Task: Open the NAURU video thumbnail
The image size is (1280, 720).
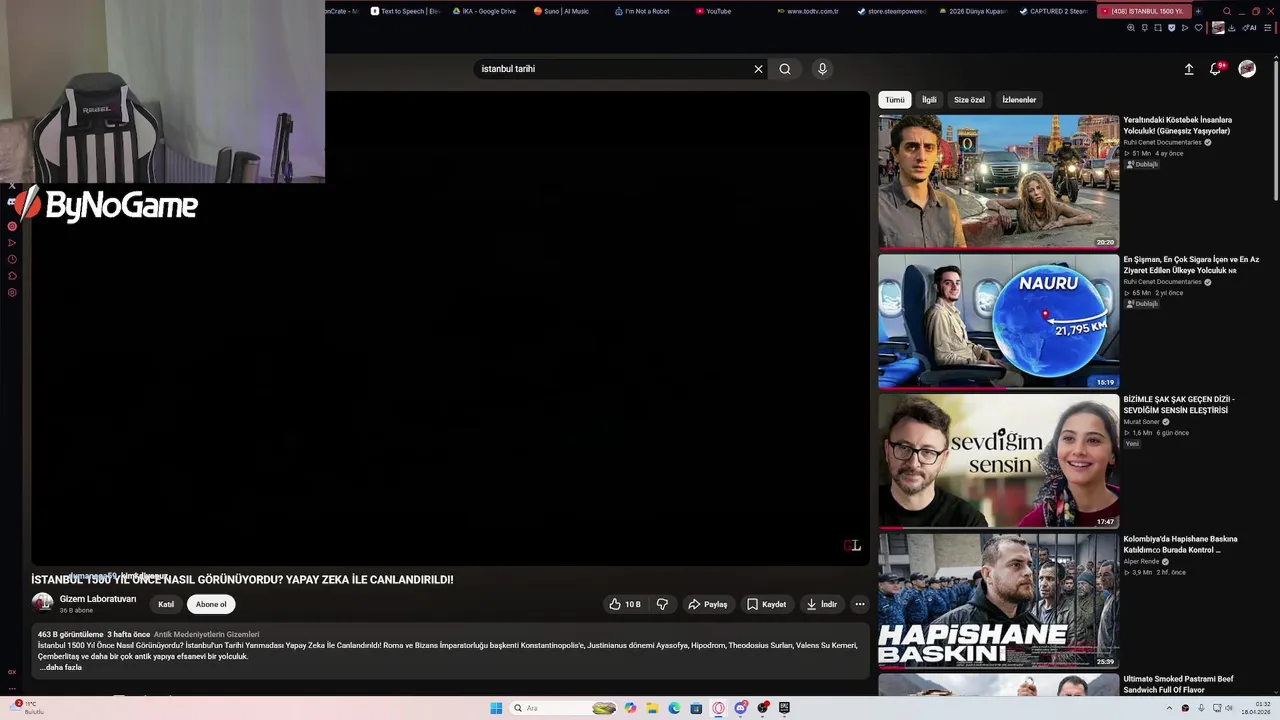Action: coord(999,321)
